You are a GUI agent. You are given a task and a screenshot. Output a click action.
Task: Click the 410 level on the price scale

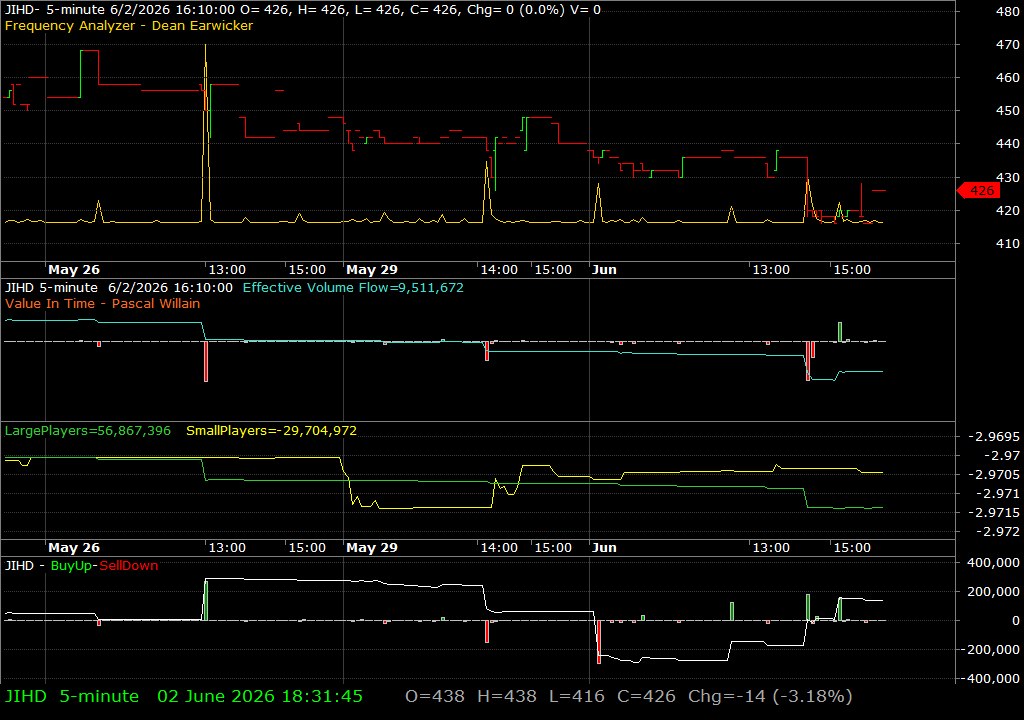(1008, 243)
